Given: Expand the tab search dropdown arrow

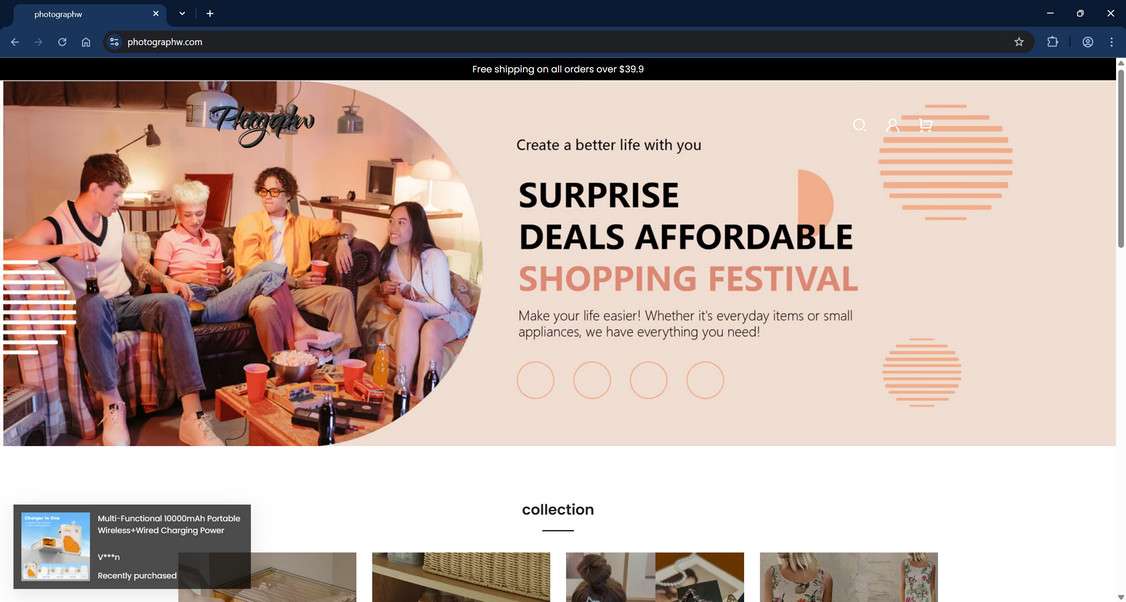Looking at the screenshot, I should tap(182, 14).
